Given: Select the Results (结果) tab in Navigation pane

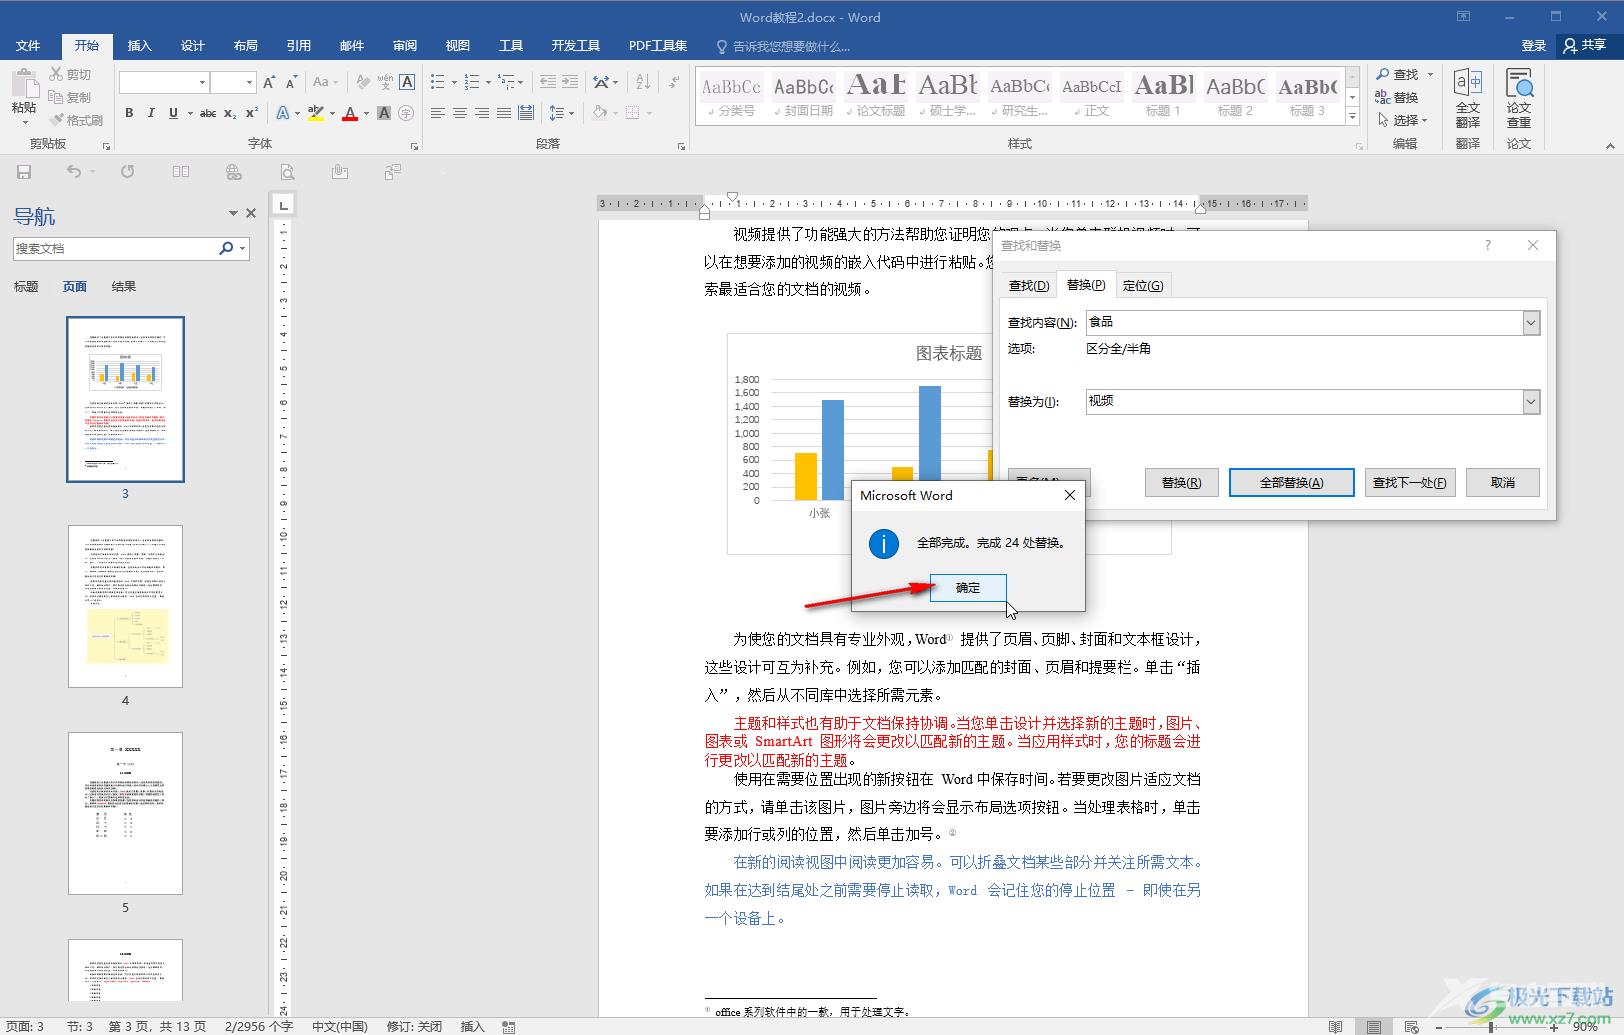Looking at the screenshot, I should [124, 286].
